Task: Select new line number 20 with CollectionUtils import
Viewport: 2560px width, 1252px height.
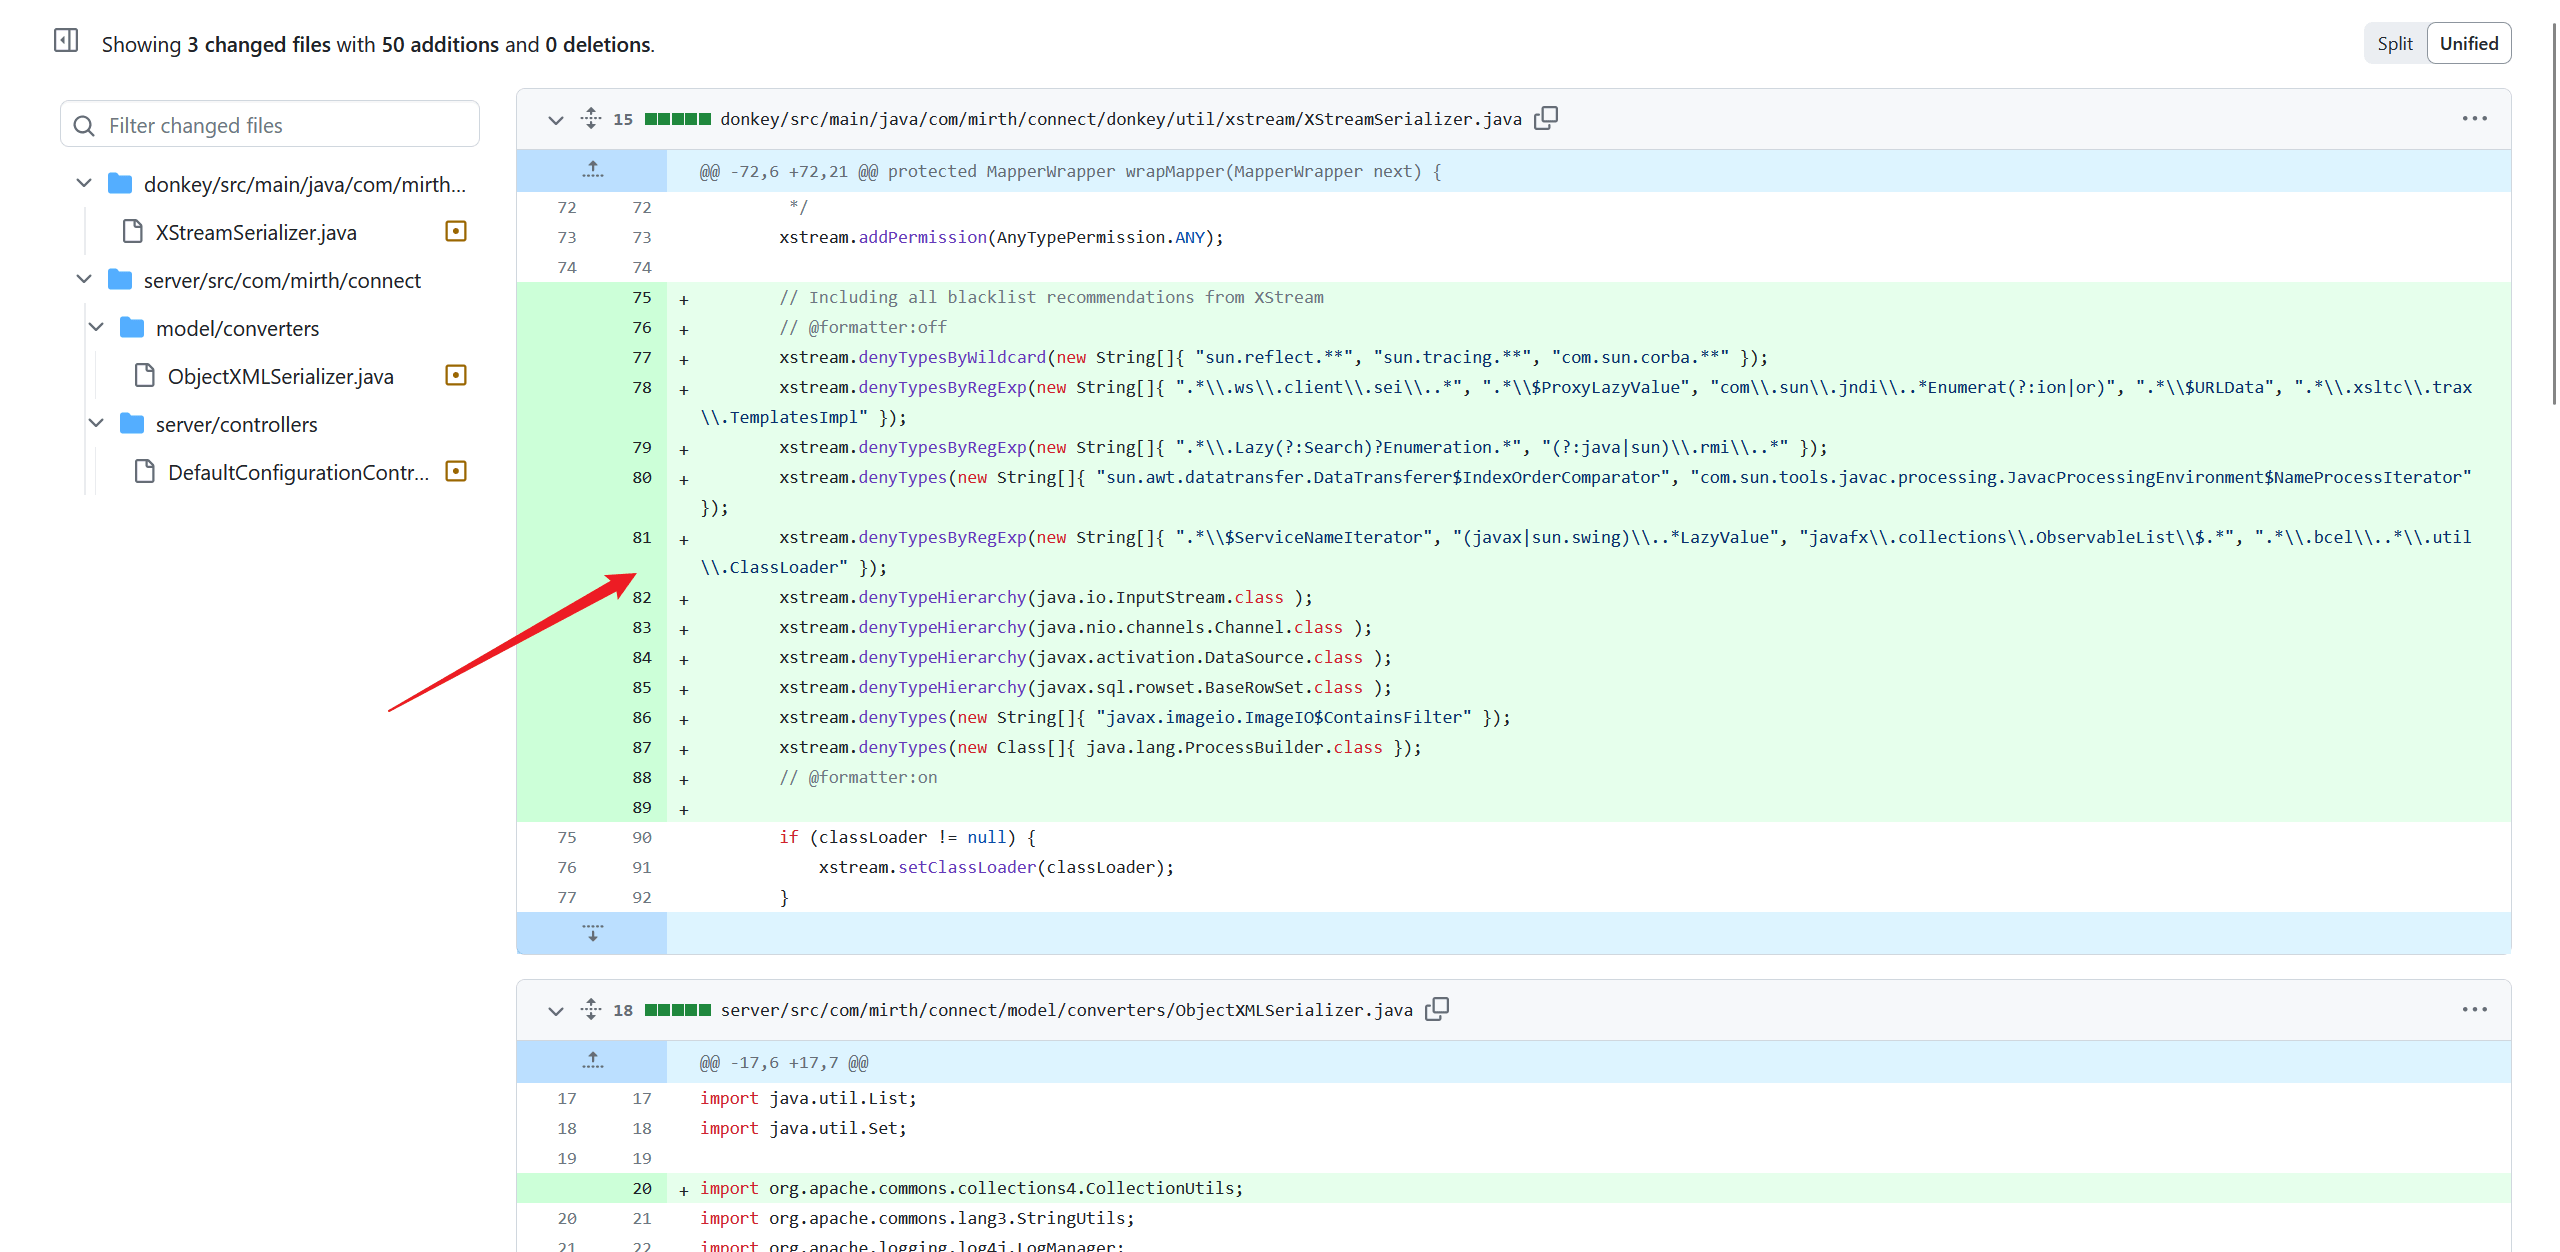Action: click(641, 1188)
